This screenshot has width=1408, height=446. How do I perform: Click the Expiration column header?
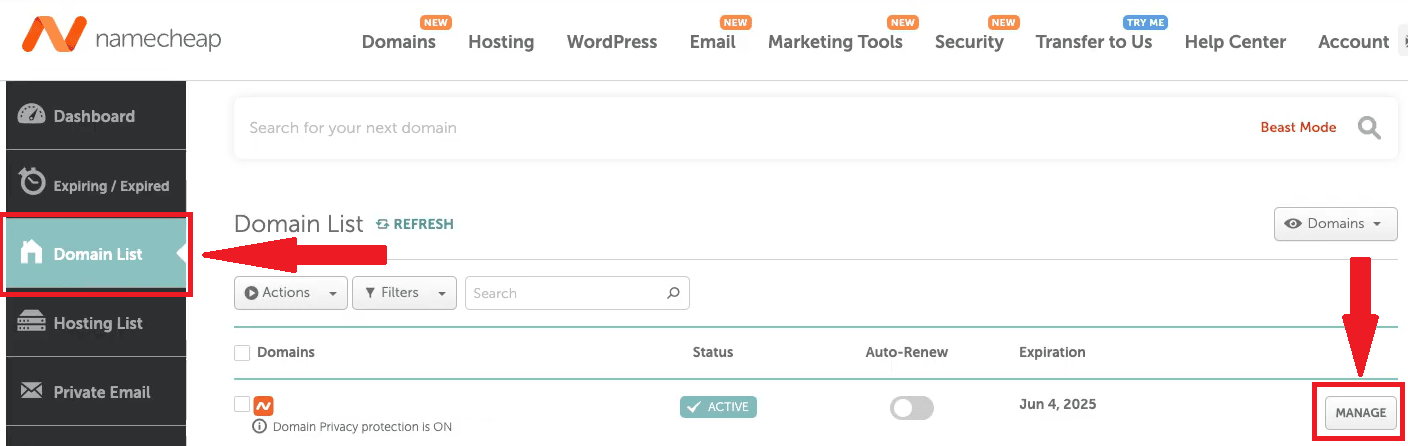1052,352
